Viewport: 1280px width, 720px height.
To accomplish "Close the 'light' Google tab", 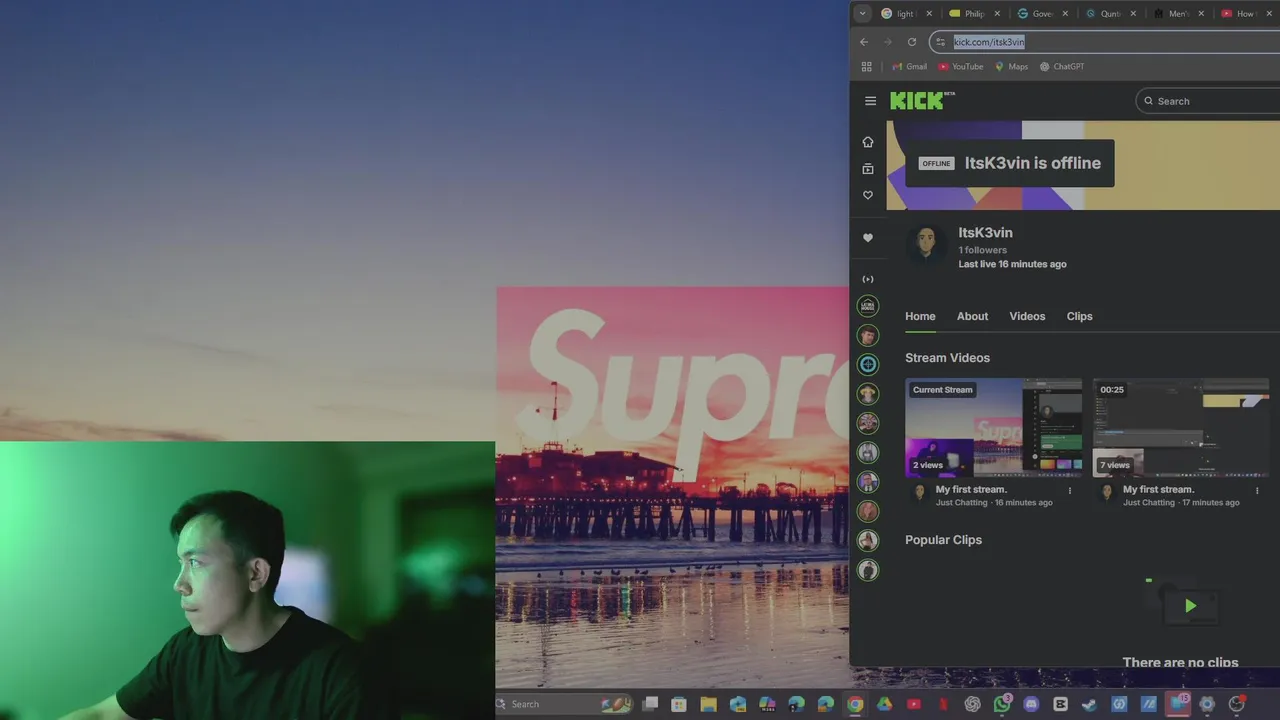I will [929, 14].
